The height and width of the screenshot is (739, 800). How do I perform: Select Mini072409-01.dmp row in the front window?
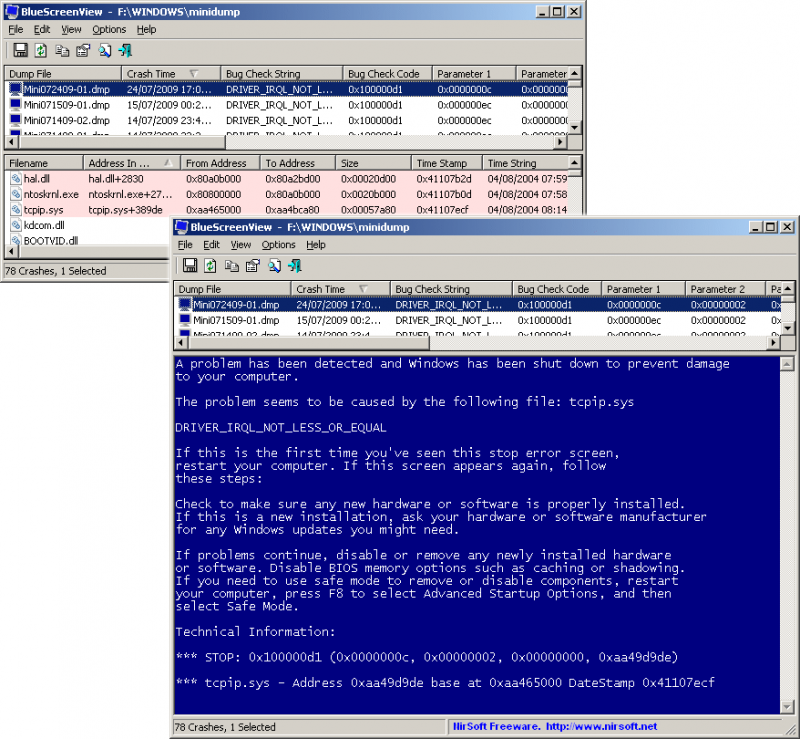pos(478,305)
